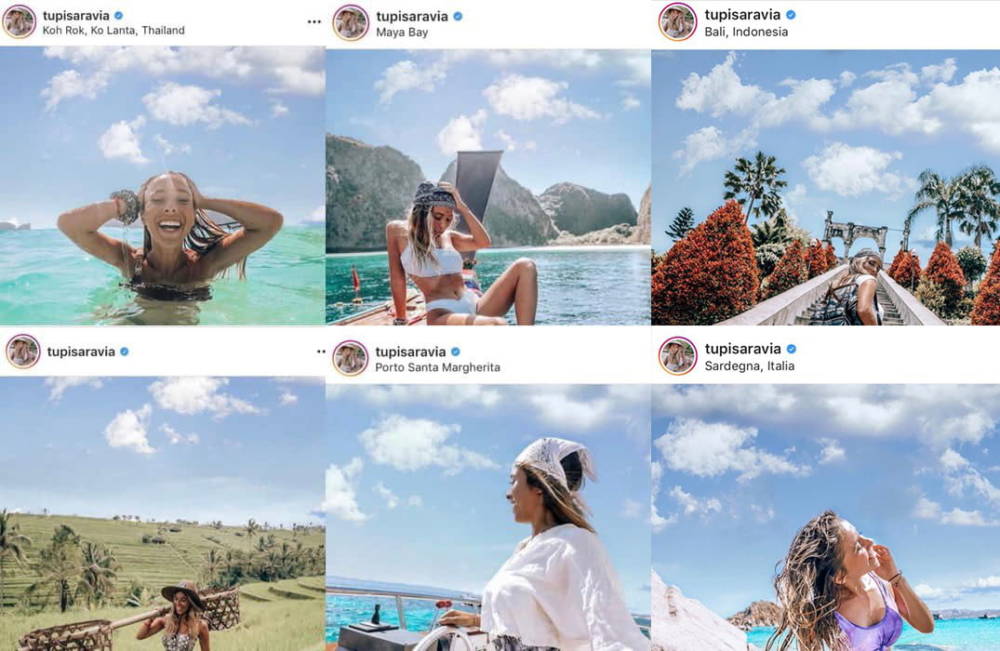Open the rice terrace photo with baskets
1000x651 pixels.
tap(163, 513)
